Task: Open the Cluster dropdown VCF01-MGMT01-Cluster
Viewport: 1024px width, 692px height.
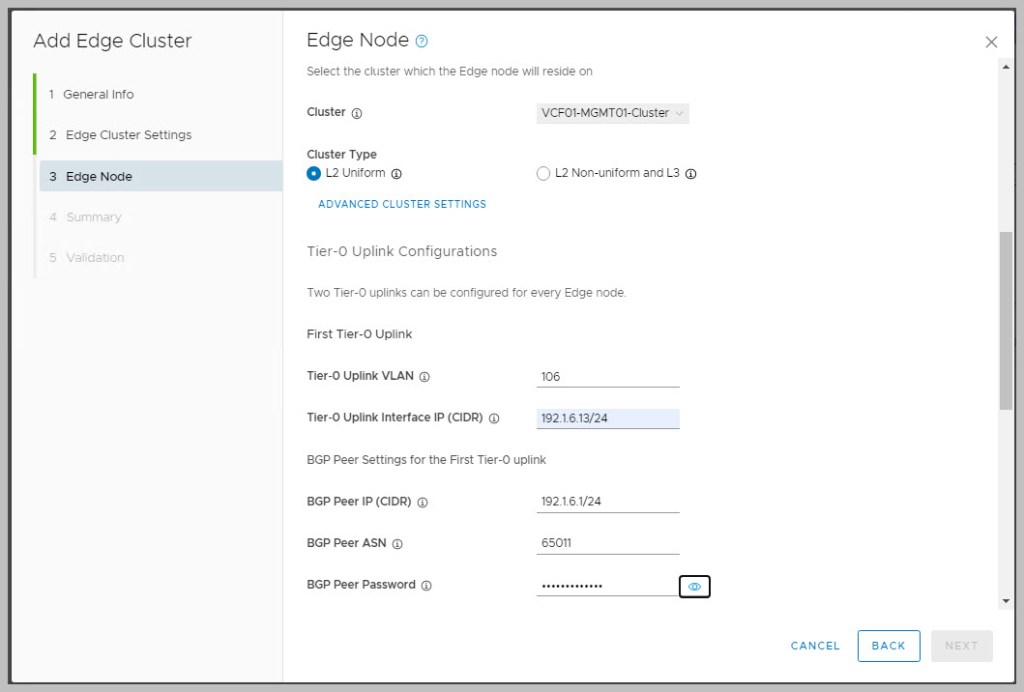Action: (612, 113)
